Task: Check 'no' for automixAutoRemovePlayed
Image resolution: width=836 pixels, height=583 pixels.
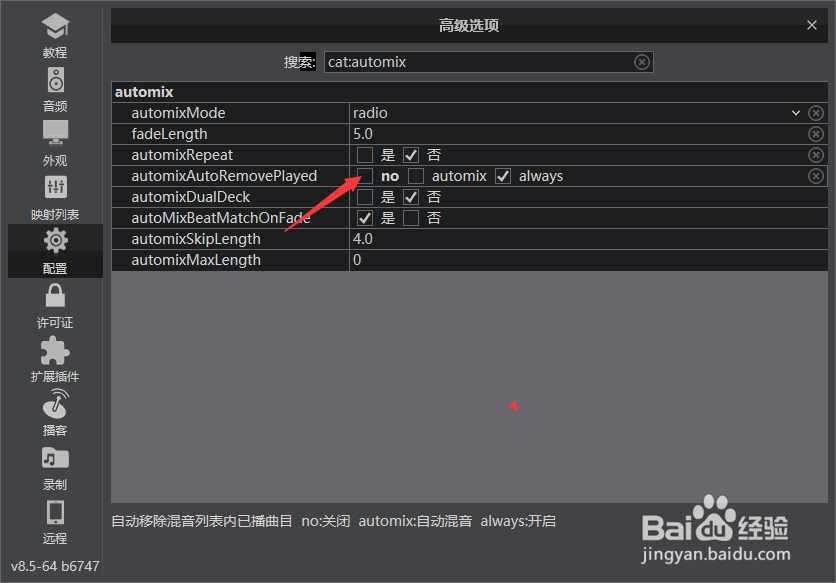Action: pos(365,176)
